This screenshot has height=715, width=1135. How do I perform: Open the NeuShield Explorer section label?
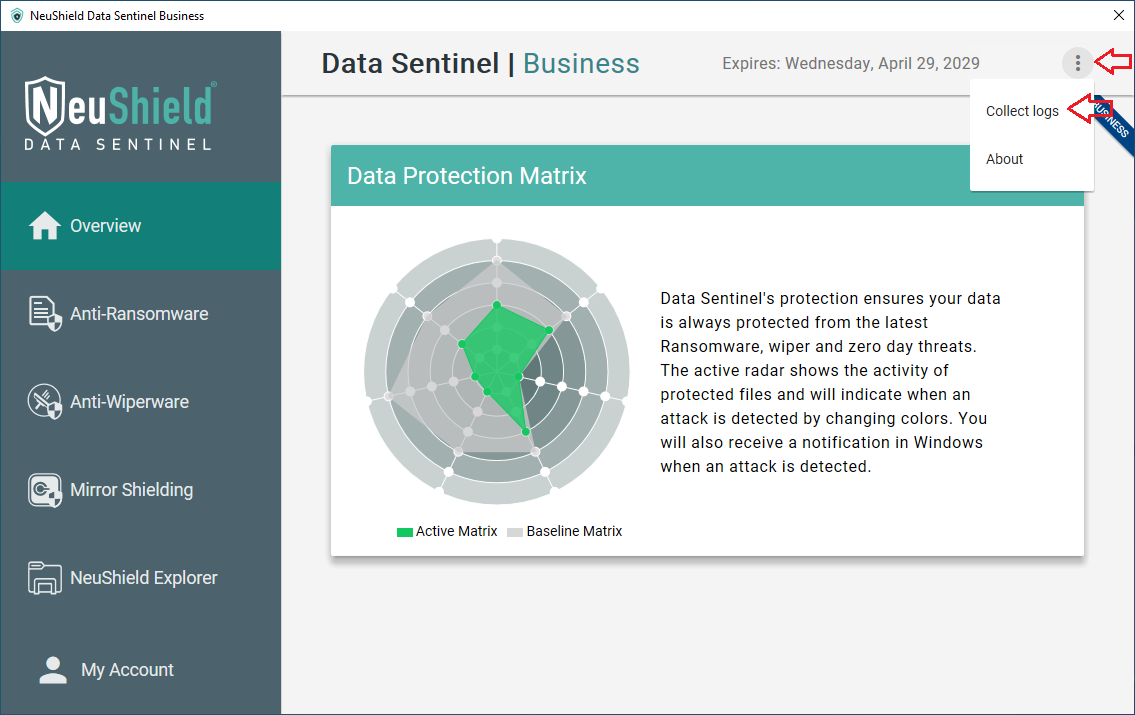[x=143, y=578]
